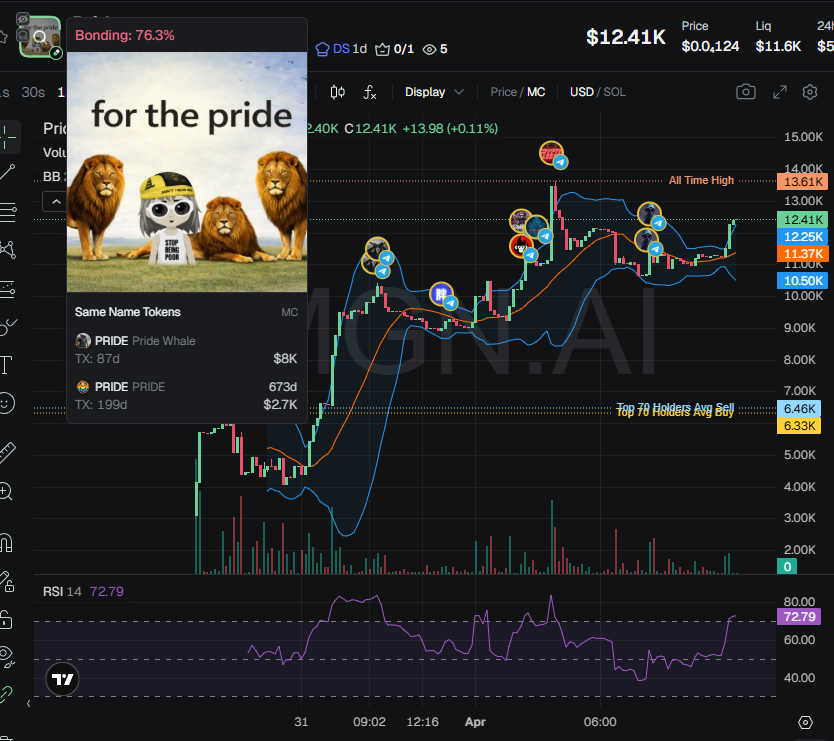Click the 06:00 time axis label
This screenshot has width=834, height=741.
(x=600, y=722)
